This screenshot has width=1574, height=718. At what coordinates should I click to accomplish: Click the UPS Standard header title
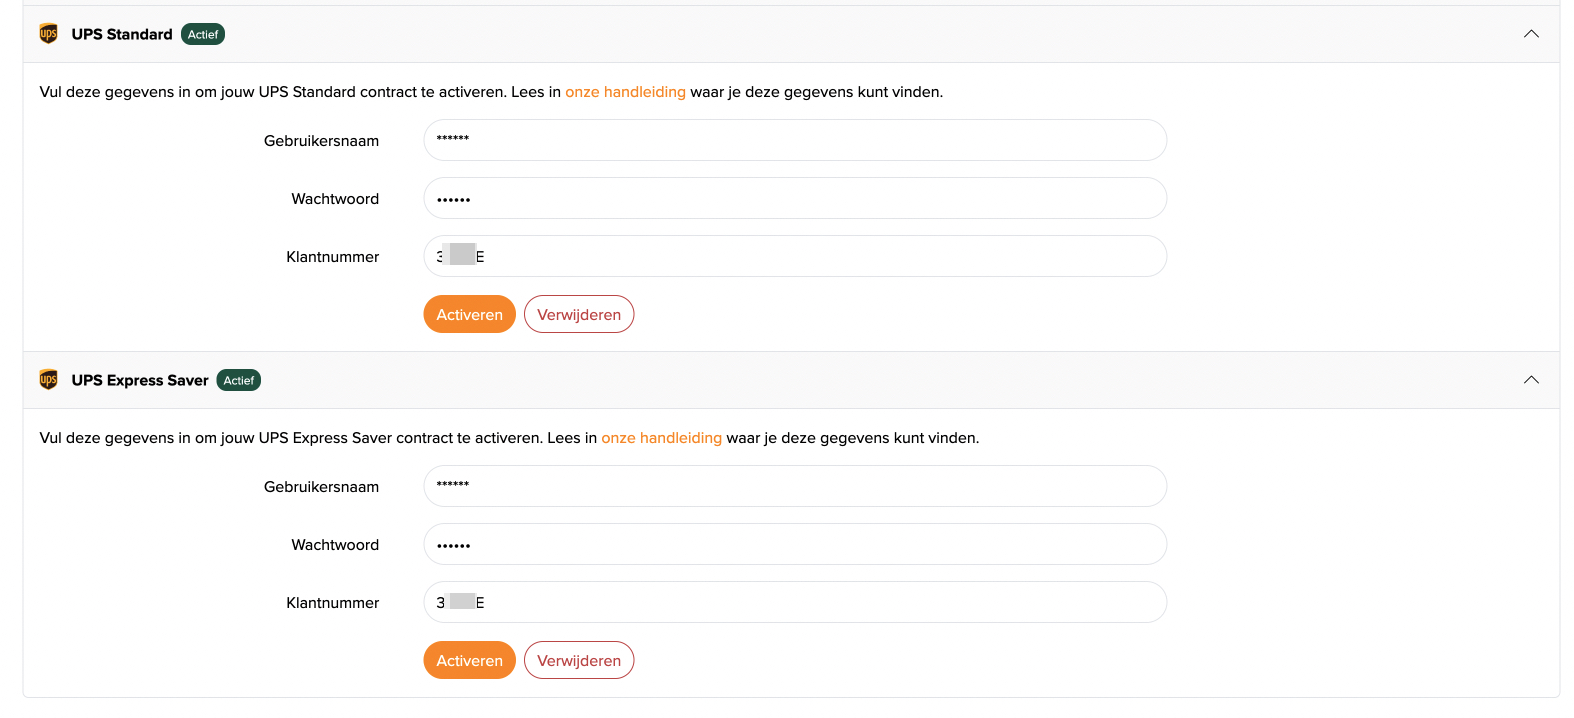click(122, 34)
